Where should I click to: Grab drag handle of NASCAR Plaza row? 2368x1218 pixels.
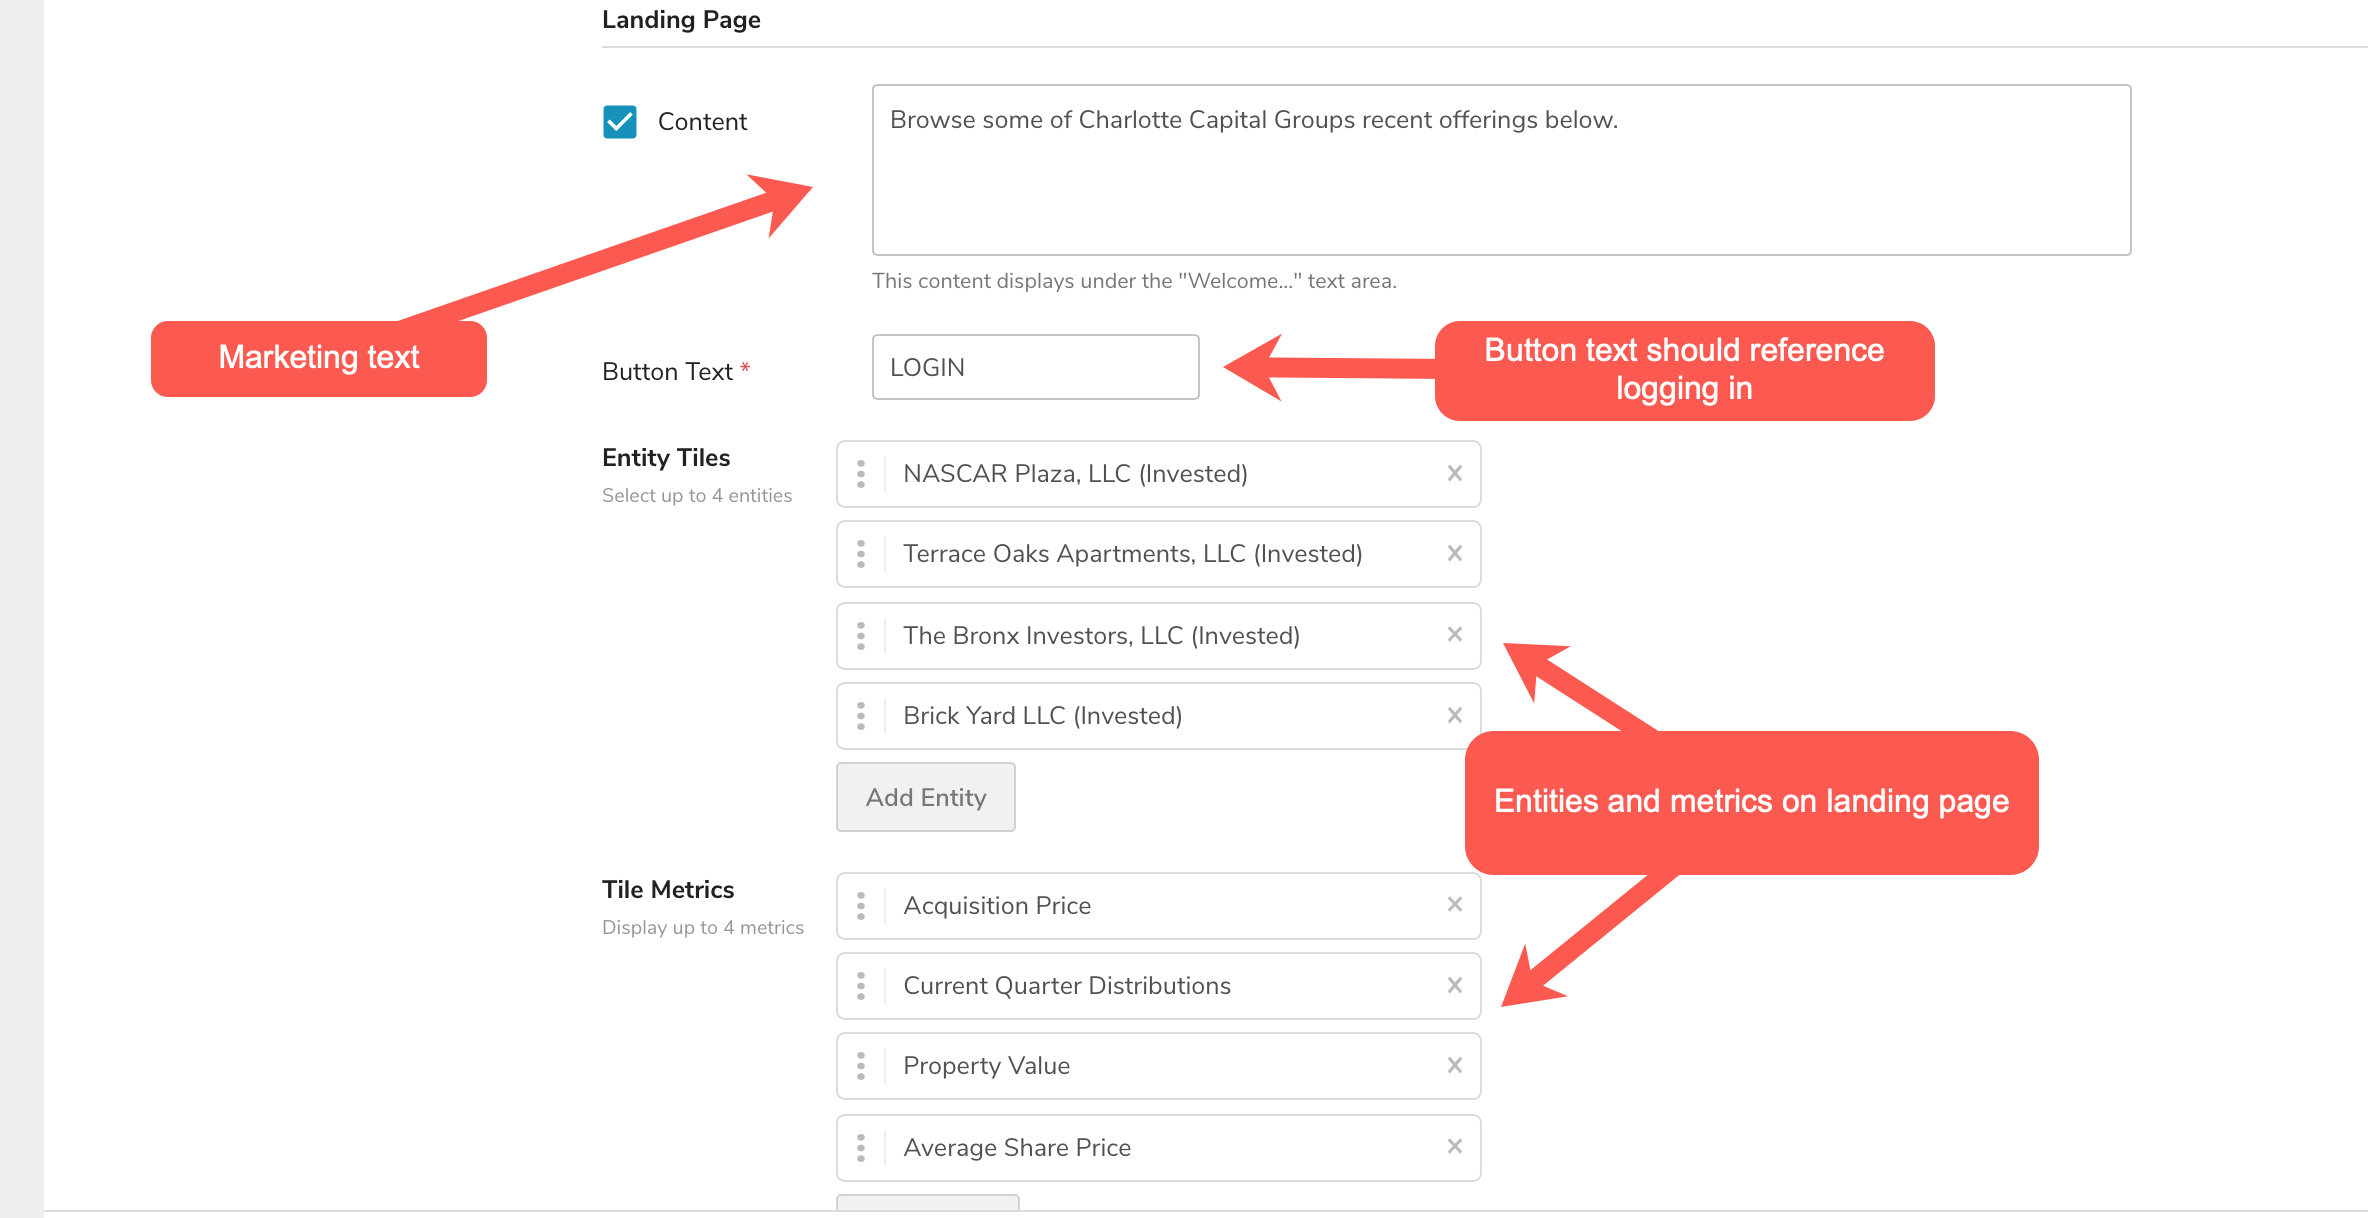click(861, 473)
